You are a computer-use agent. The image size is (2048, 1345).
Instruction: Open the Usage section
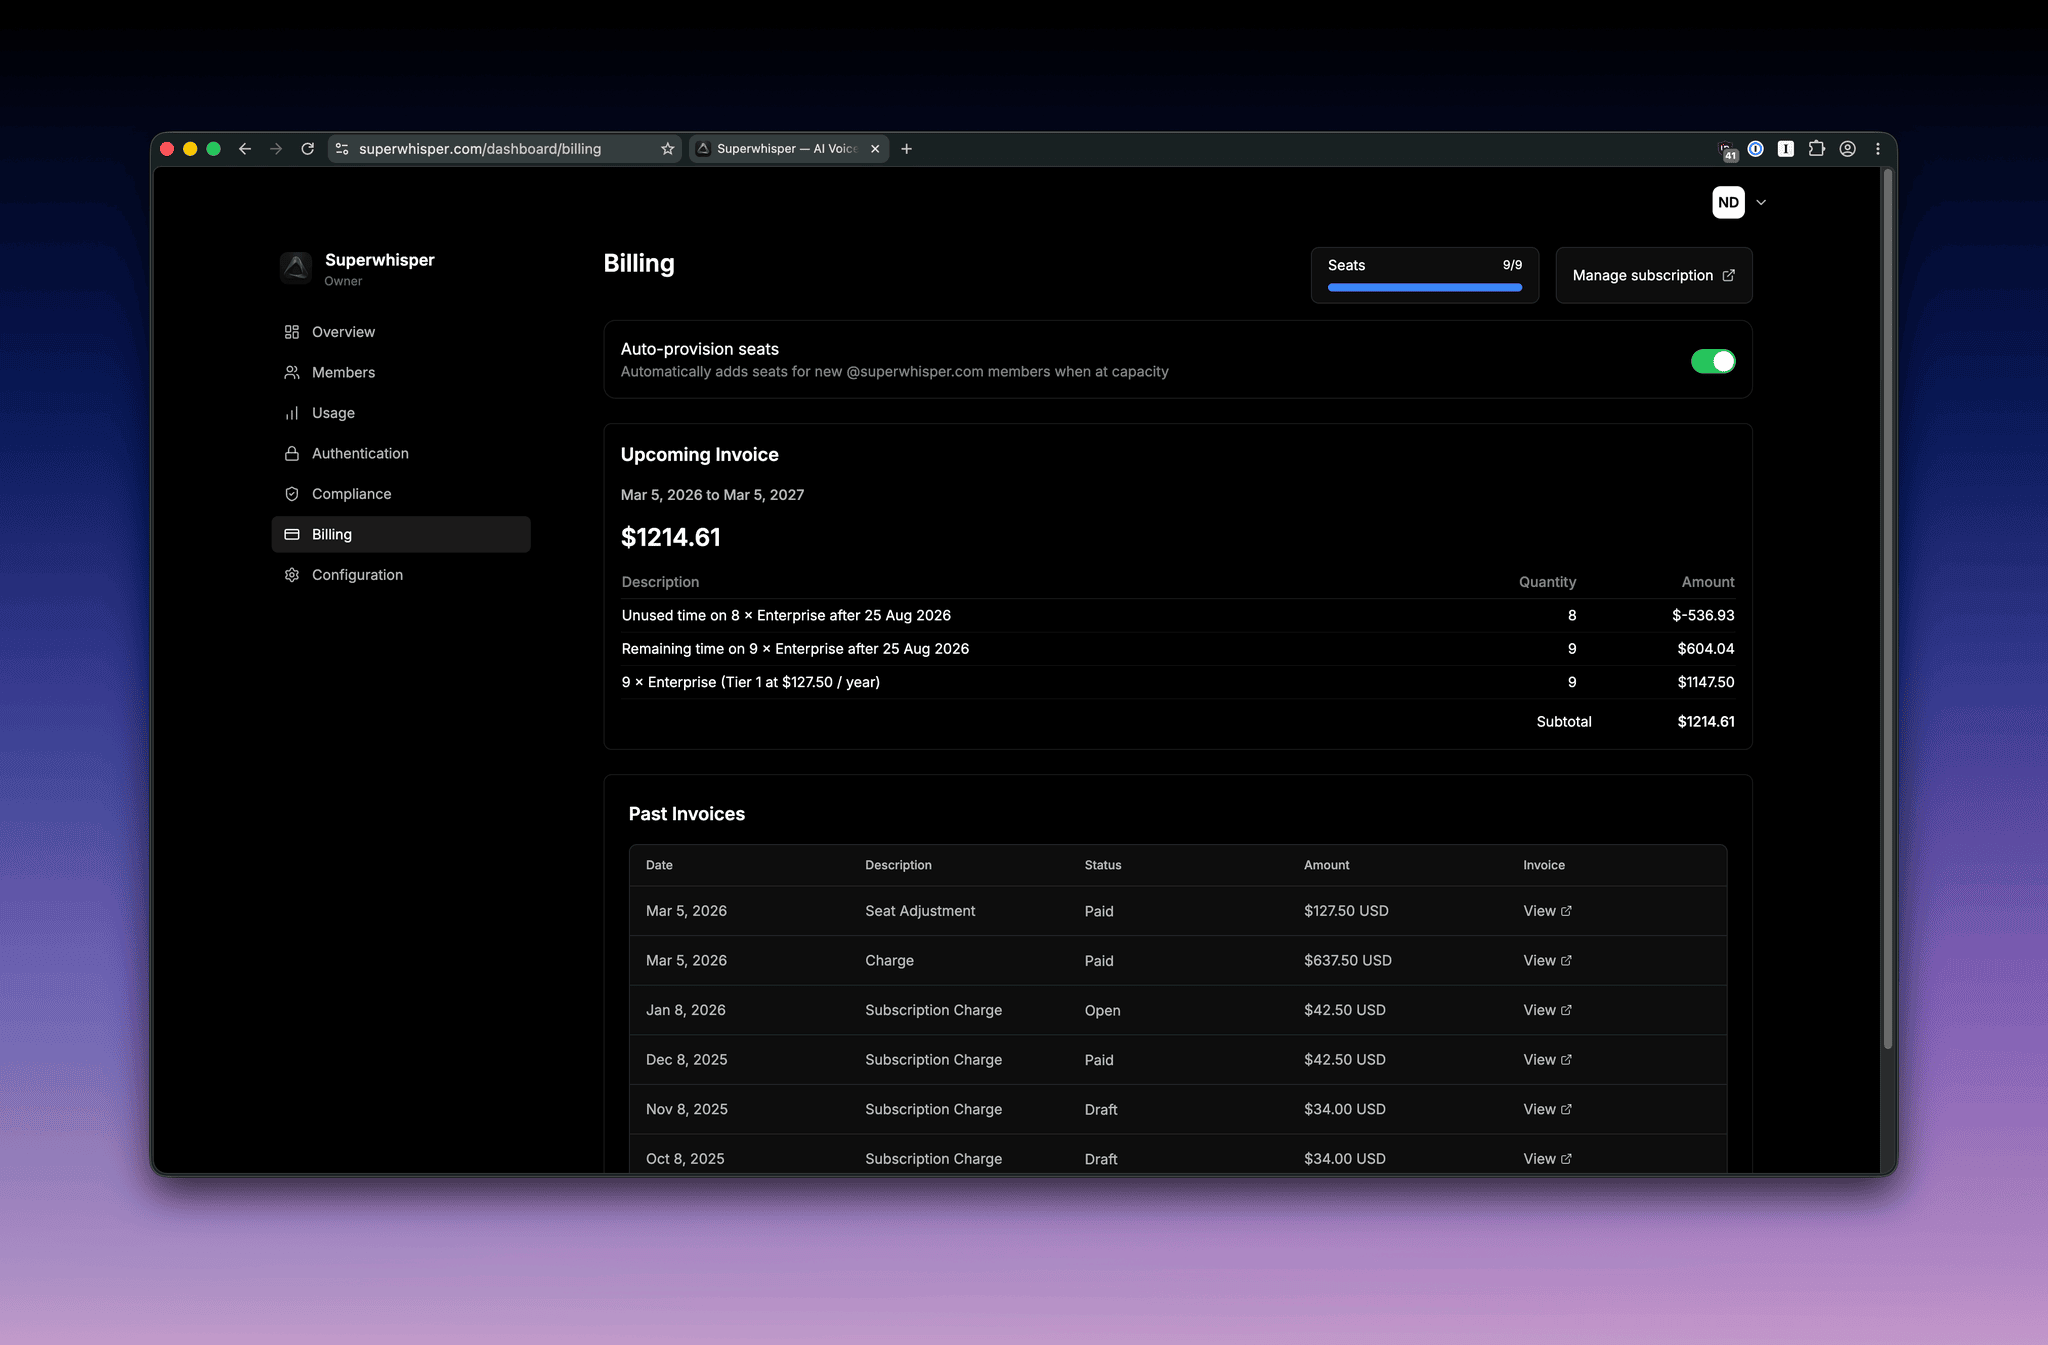(x=401, y=413)
